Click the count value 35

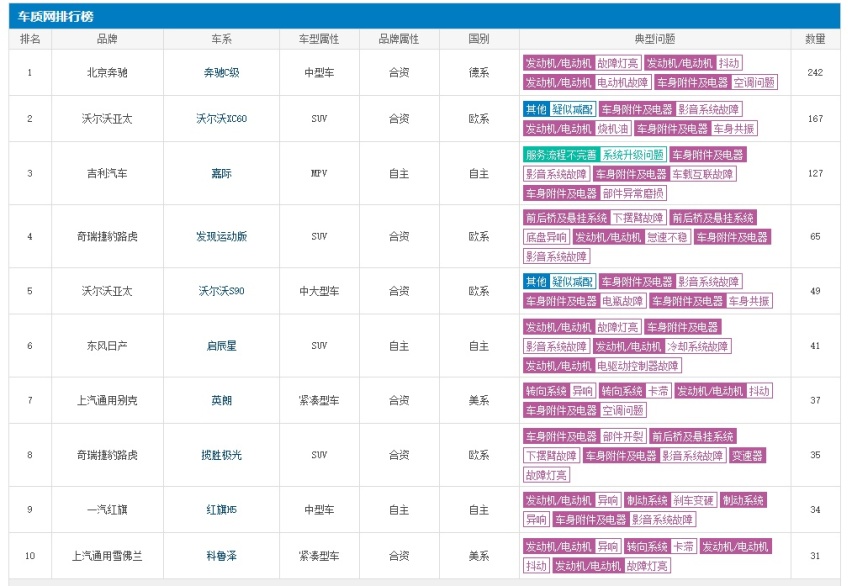pyautogui.click(x=815, y=455)
